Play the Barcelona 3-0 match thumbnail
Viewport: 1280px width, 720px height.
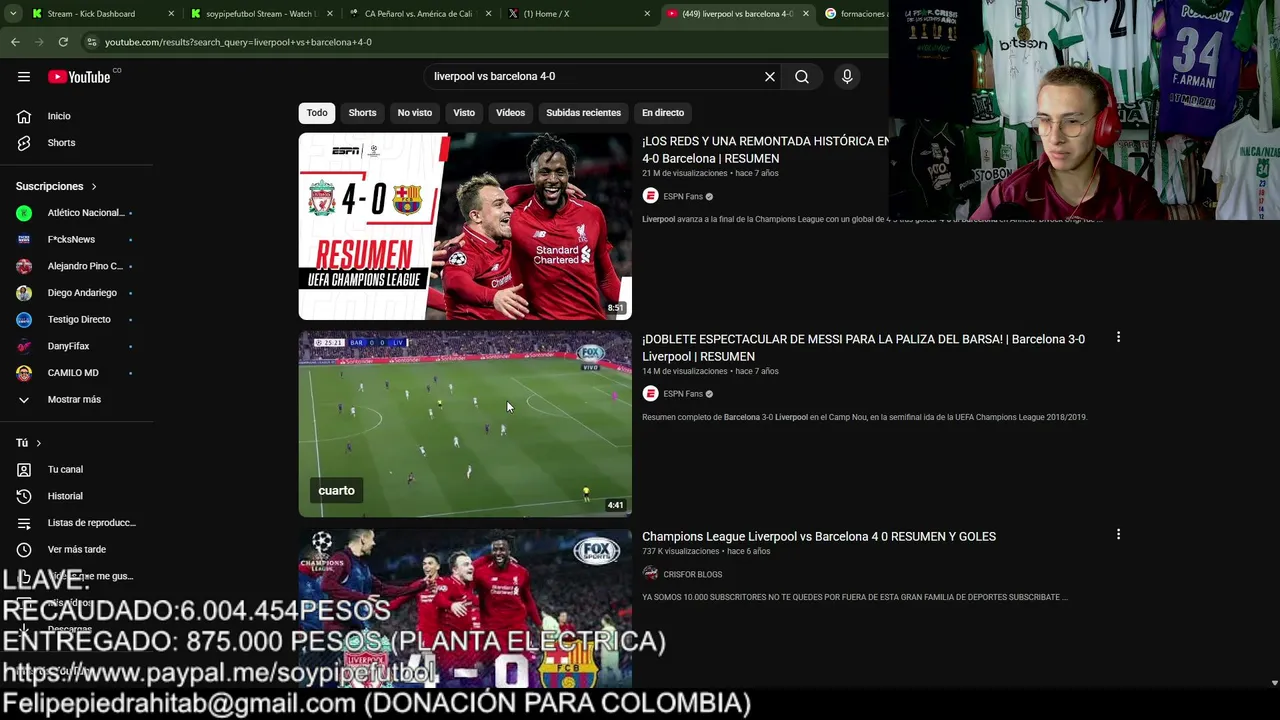465,424
